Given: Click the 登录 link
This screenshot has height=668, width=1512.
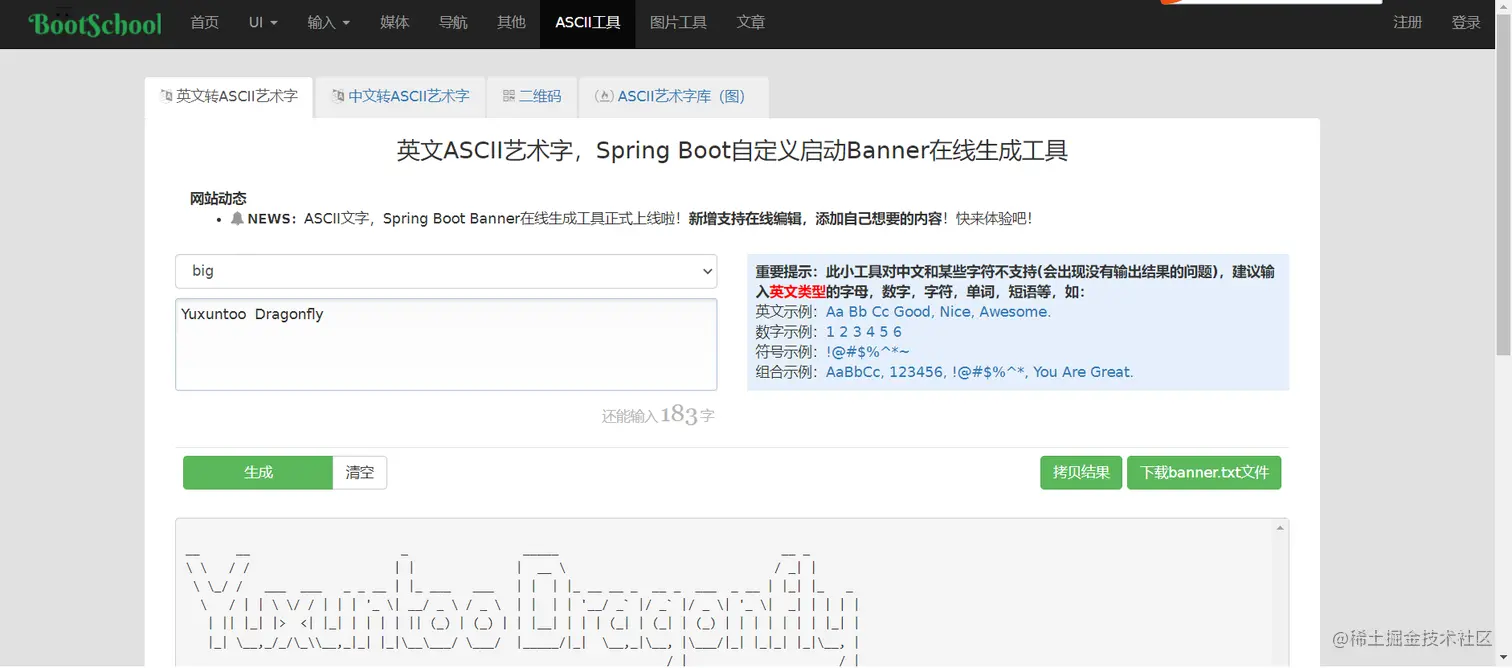Looking at the screenshot, I should 1466,22.
